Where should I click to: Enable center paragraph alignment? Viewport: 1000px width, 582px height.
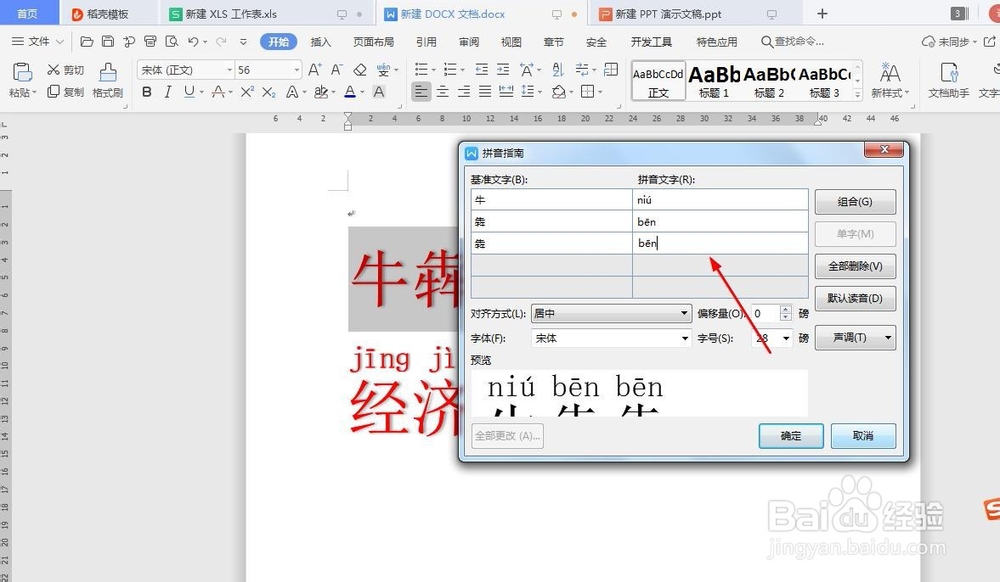(x=442, y=92)
